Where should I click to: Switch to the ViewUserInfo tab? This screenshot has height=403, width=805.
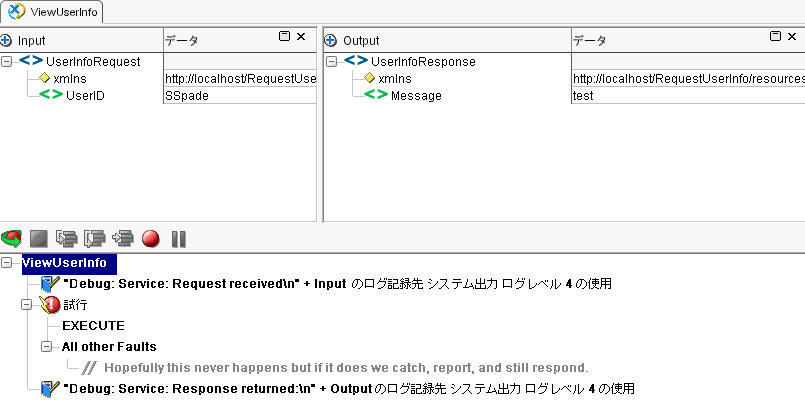point(52,11)
